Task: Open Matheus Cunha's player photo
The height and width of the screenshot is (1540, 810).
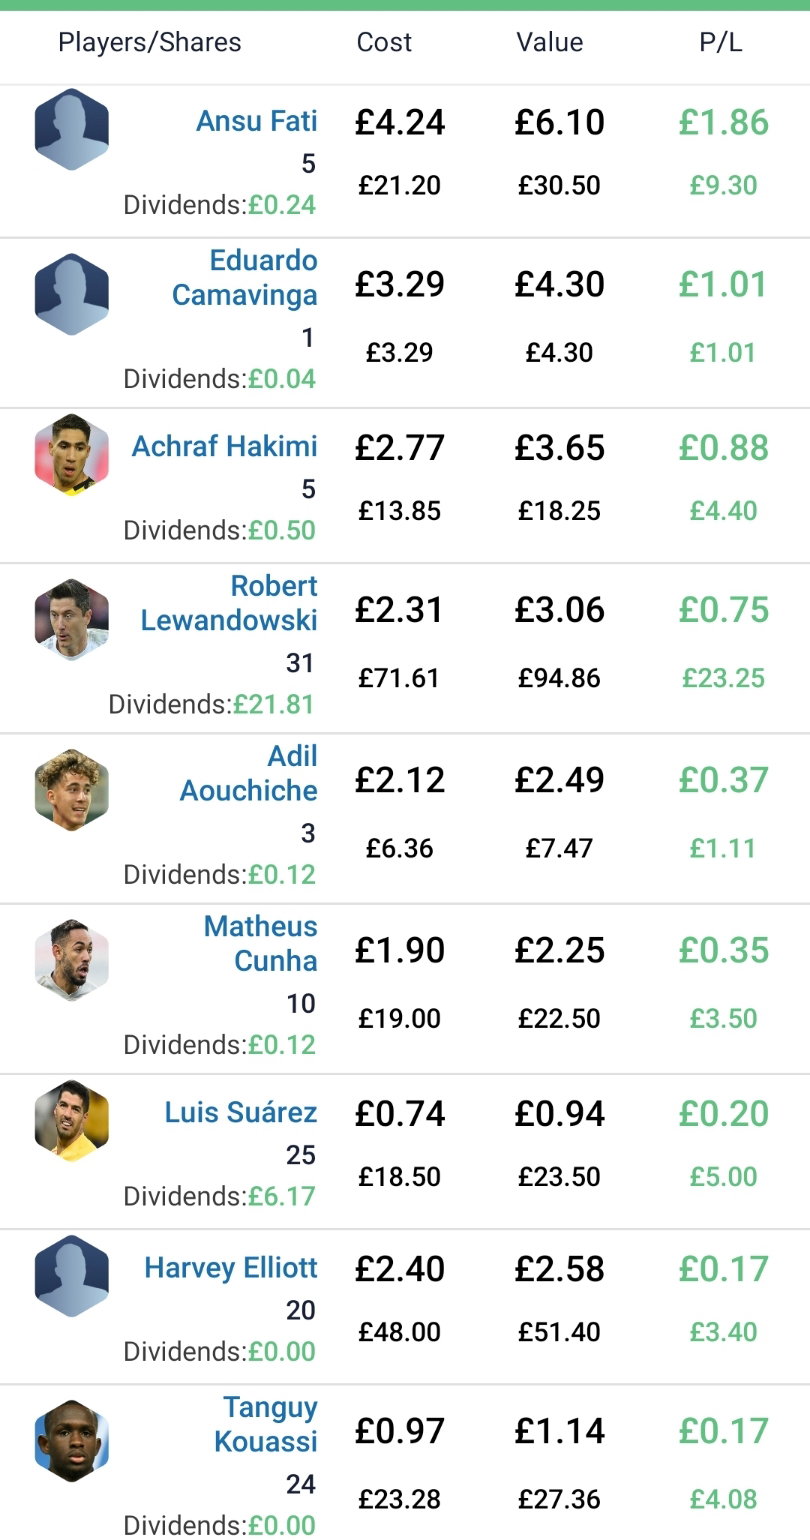Action: coord(71,960)
